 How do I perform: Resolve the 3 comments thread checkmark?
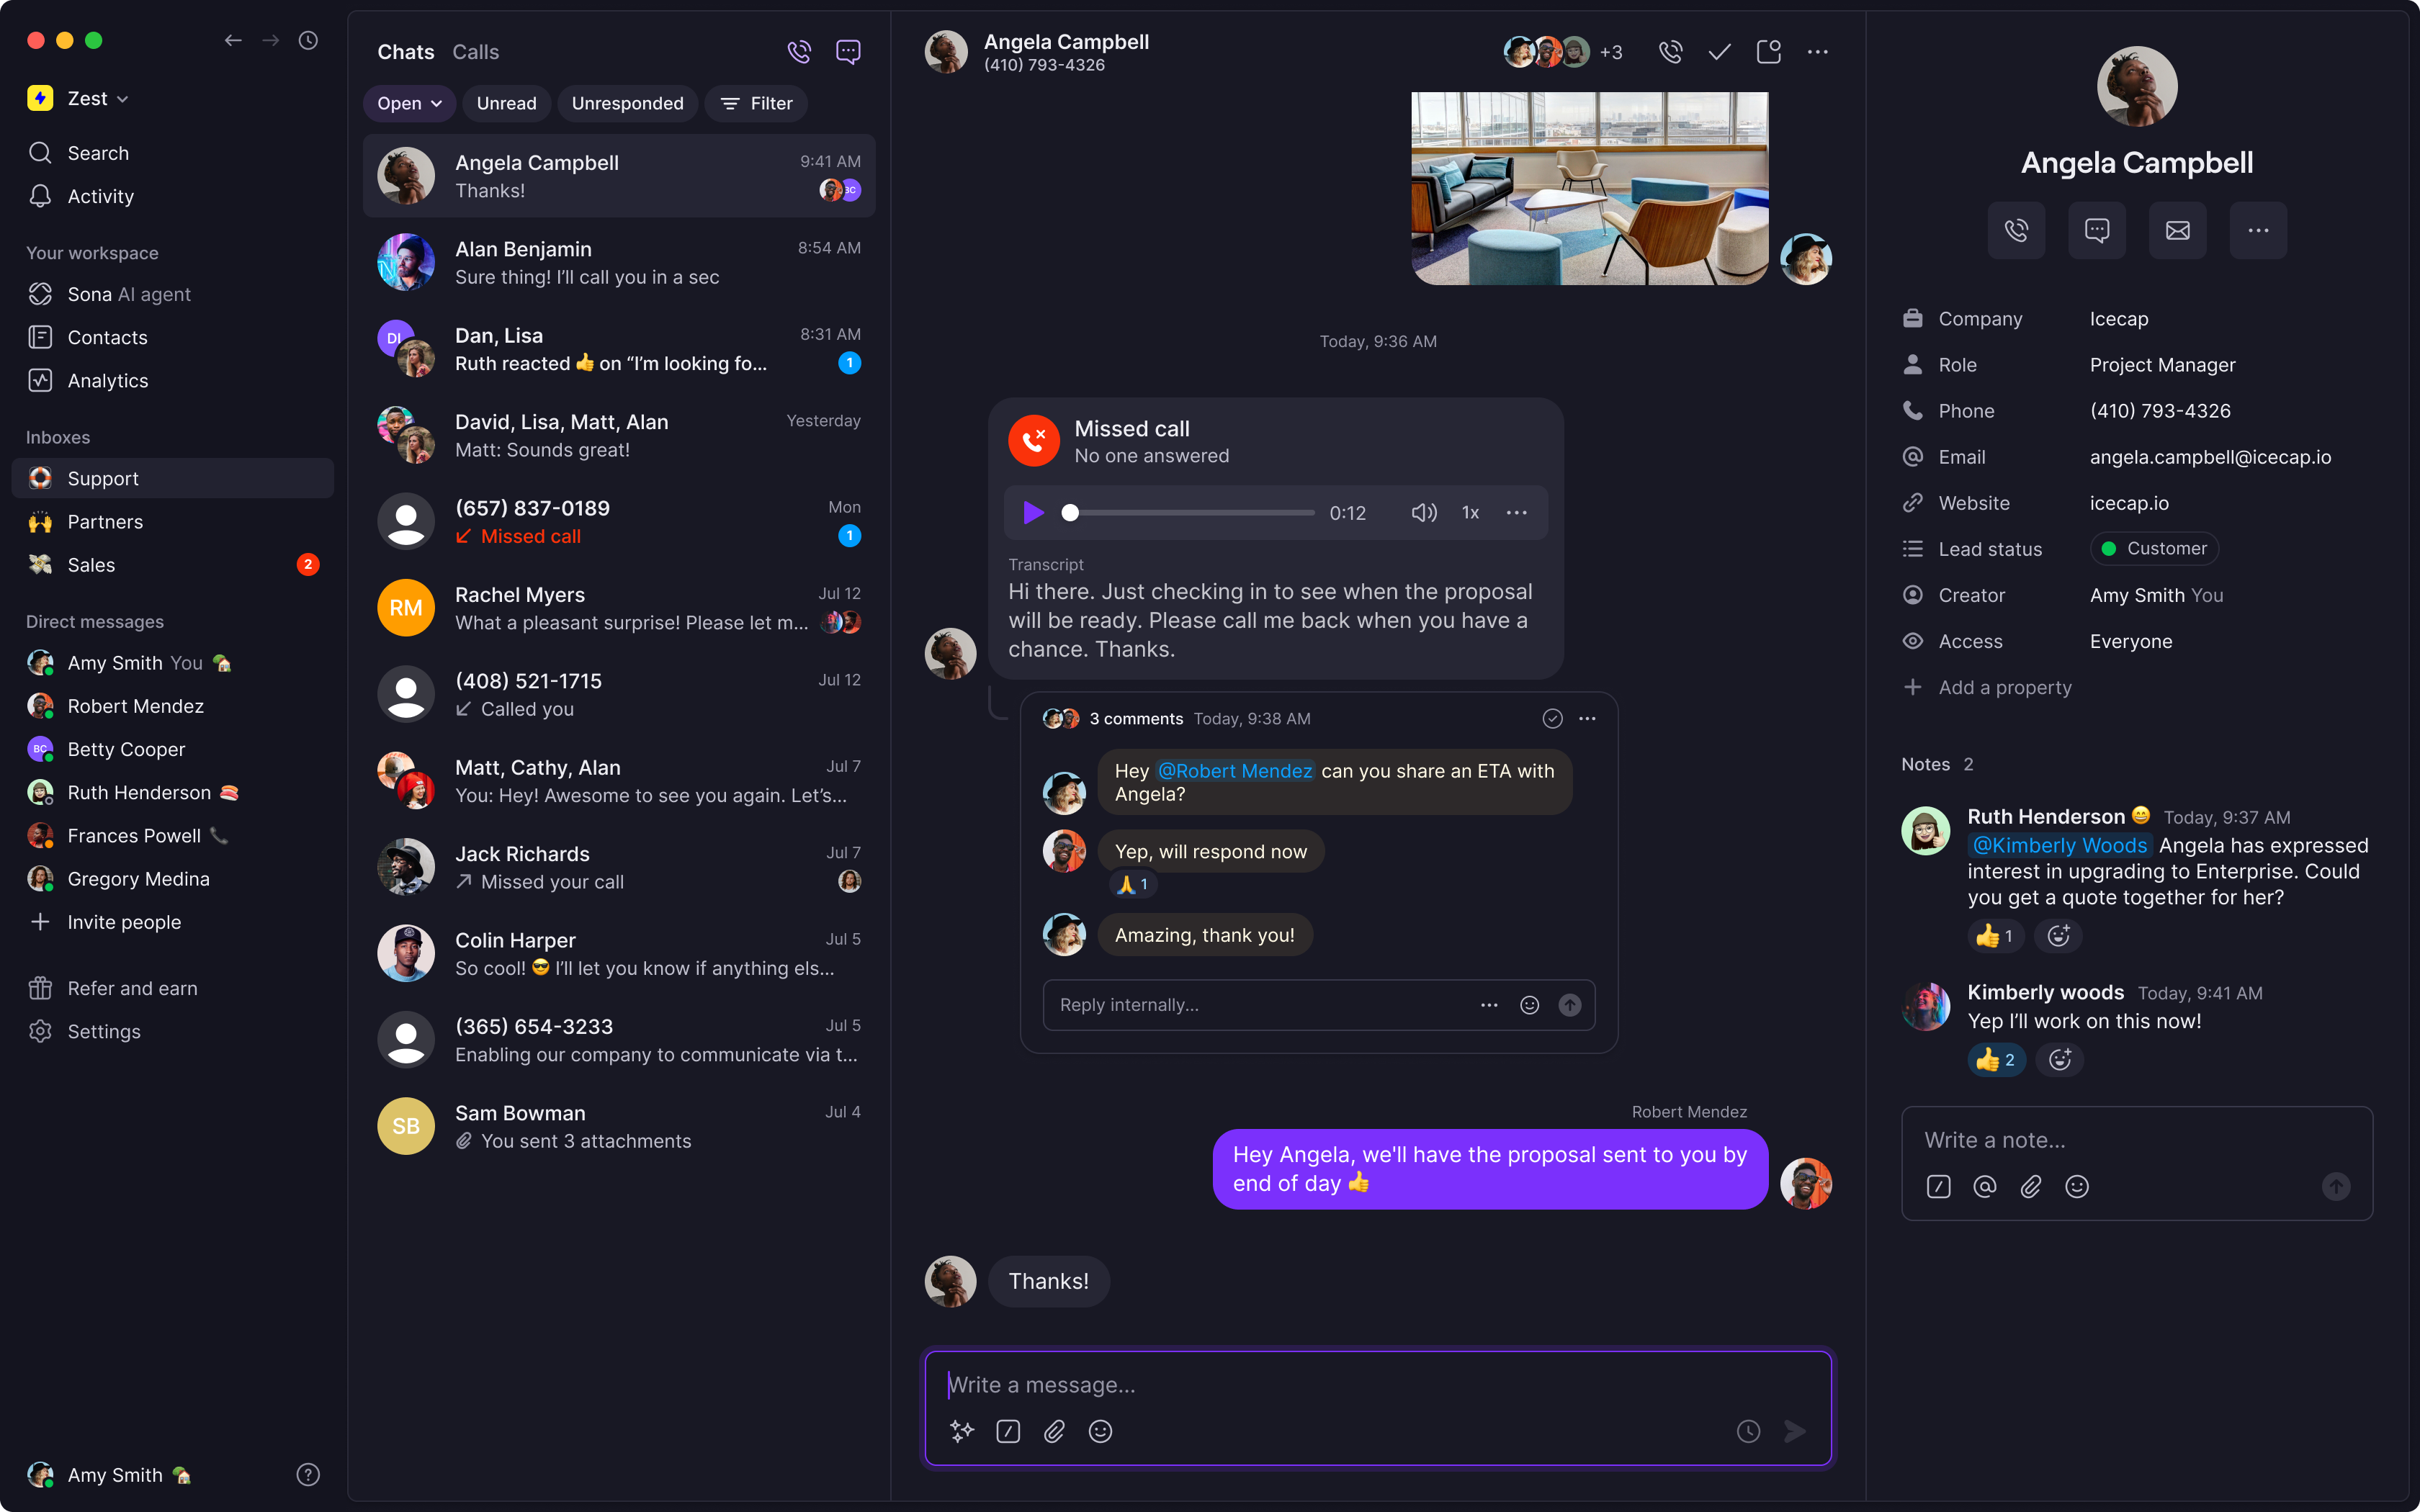[1552, 718]
